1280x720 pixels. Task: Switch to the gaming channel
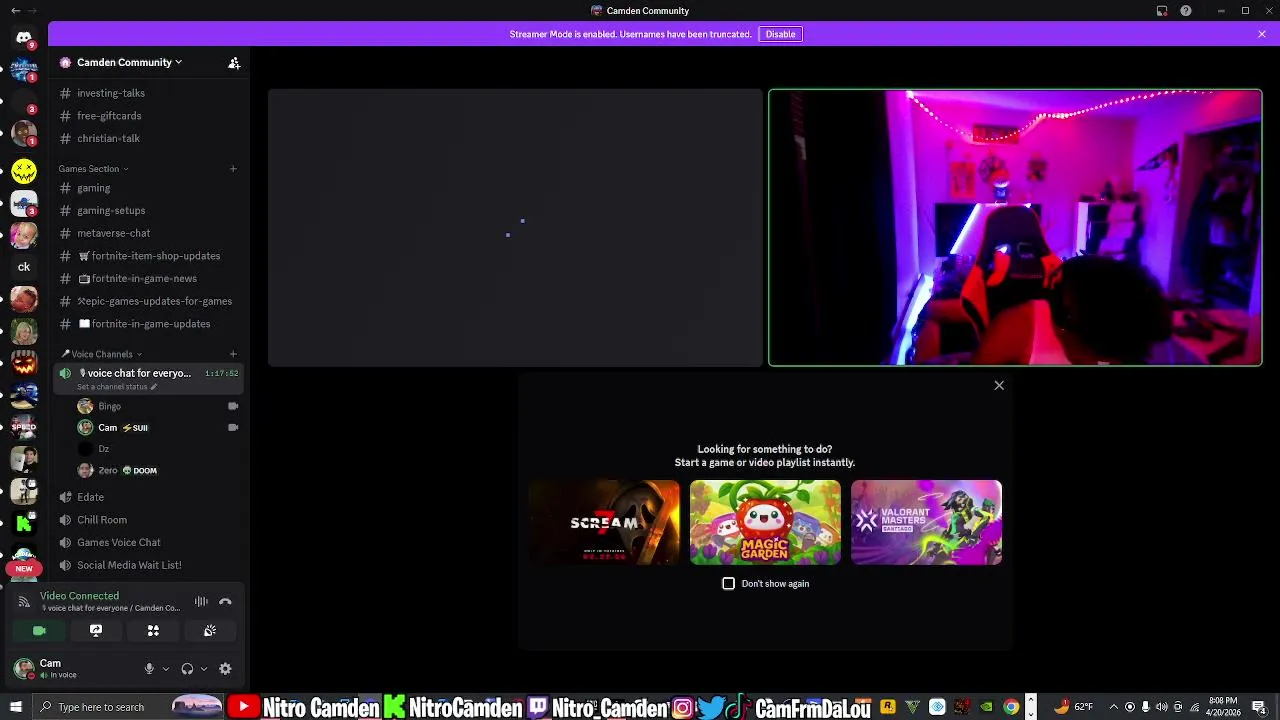150,188
